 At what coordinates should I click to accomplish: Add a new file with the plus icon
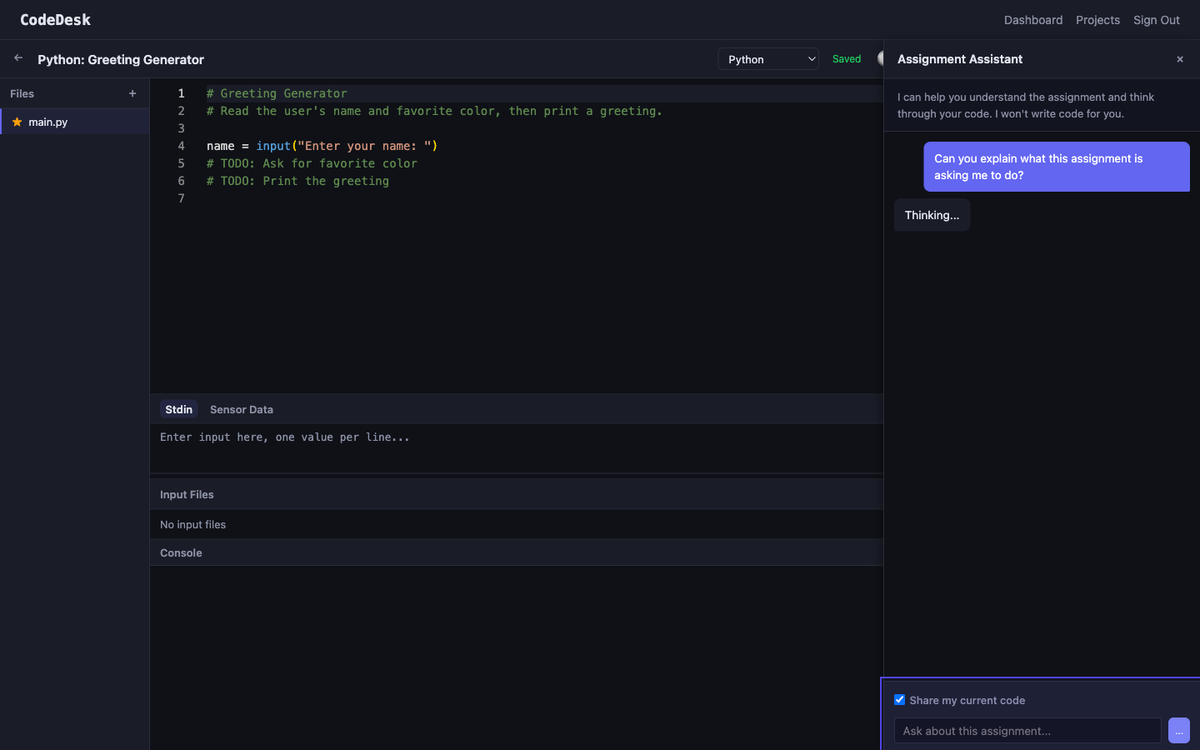coord(132,94)
